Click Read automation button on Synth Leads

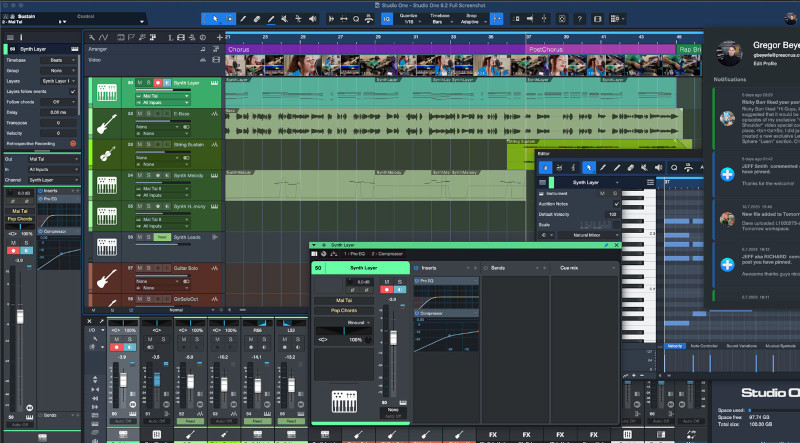[162, 237]
